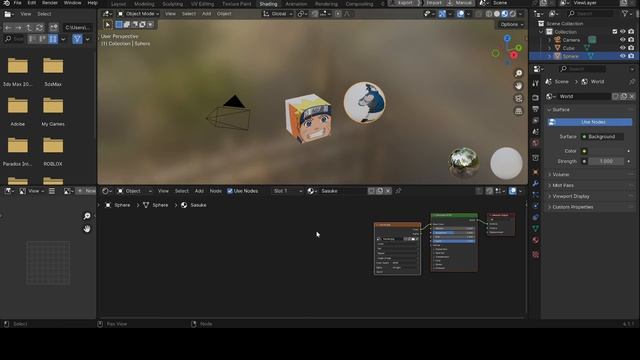Open the World properties tab icon

point(536,143)
